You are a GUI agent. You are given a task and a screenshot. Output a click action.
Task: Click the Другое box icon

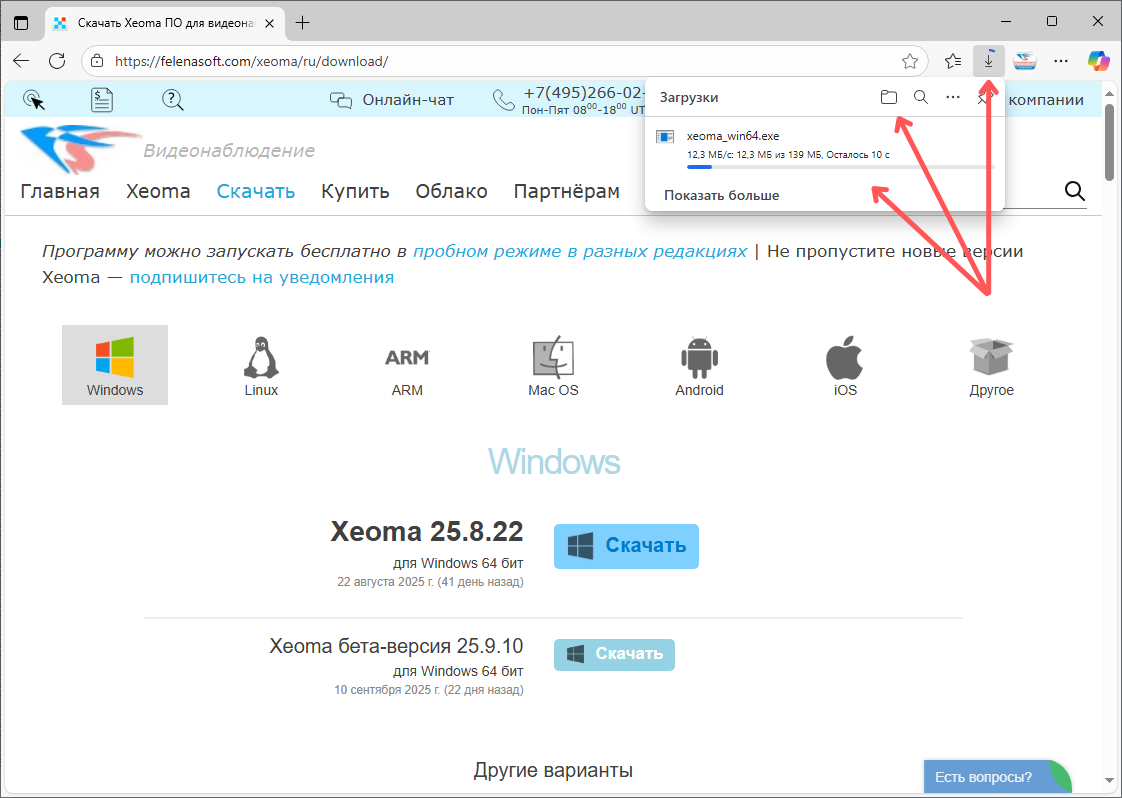point(991,355)
